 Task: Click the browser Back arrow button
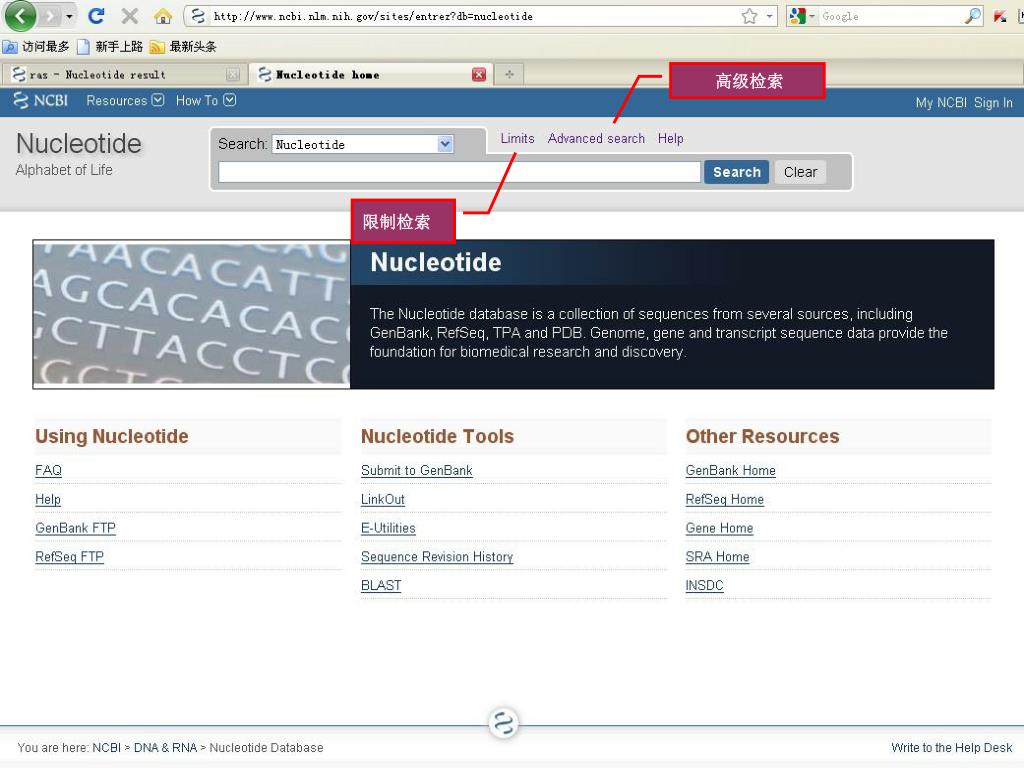(20, 16)
